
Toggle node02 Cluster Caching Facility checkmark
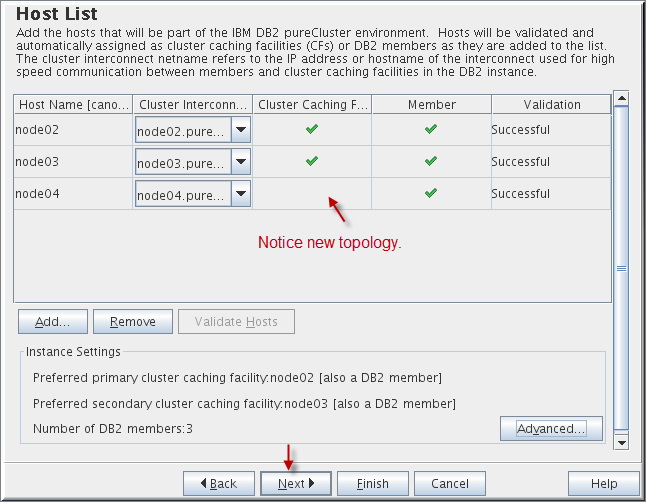pyautogui.click(x=312, y=129)
